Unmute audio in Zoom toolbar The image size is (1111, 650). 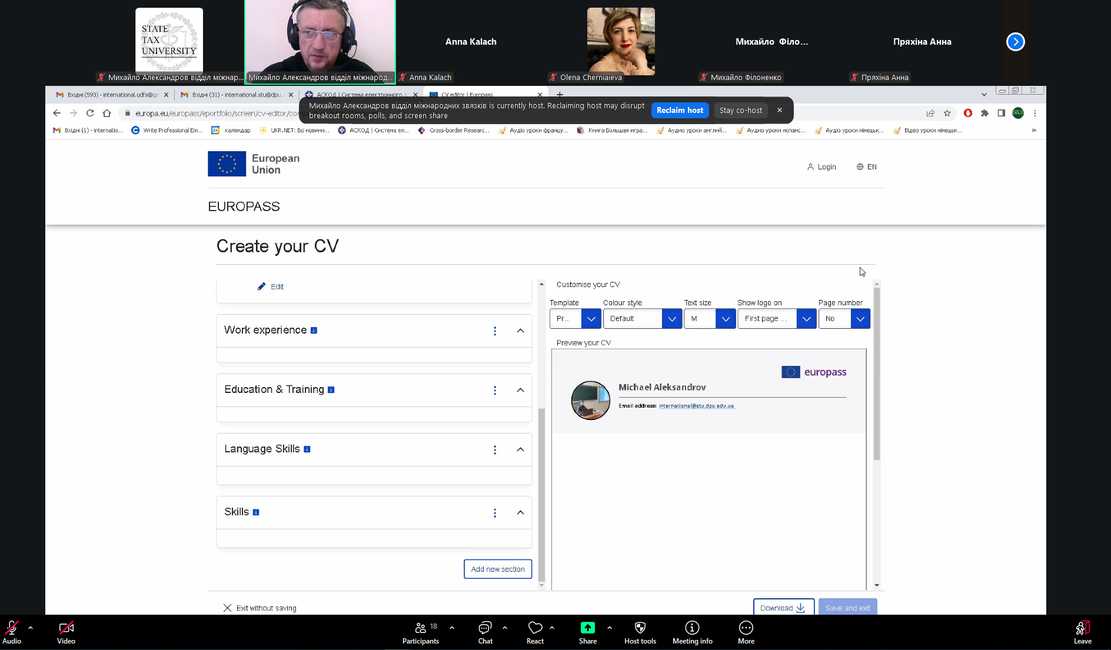click(x=12, y=629)
